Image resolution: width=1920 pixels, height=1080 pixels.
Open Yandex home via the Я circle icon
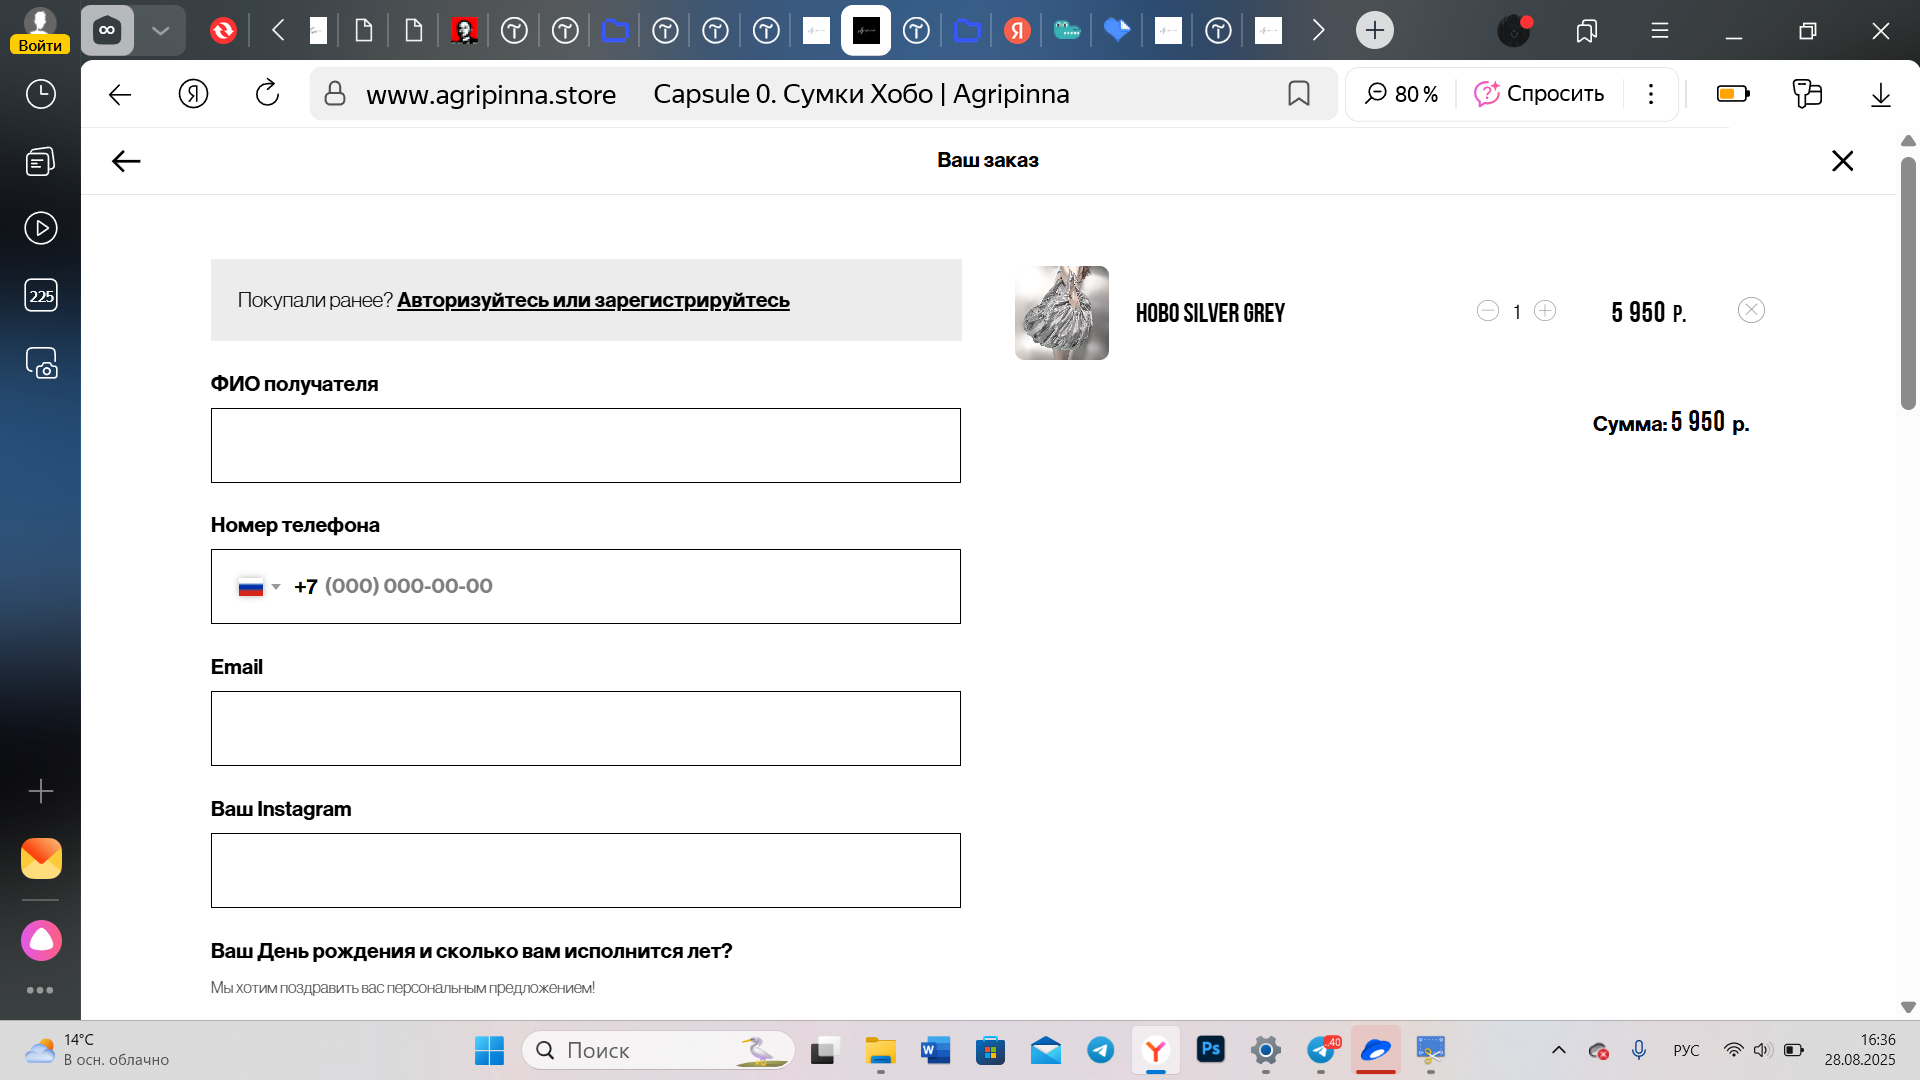click(x=193, y=94)
